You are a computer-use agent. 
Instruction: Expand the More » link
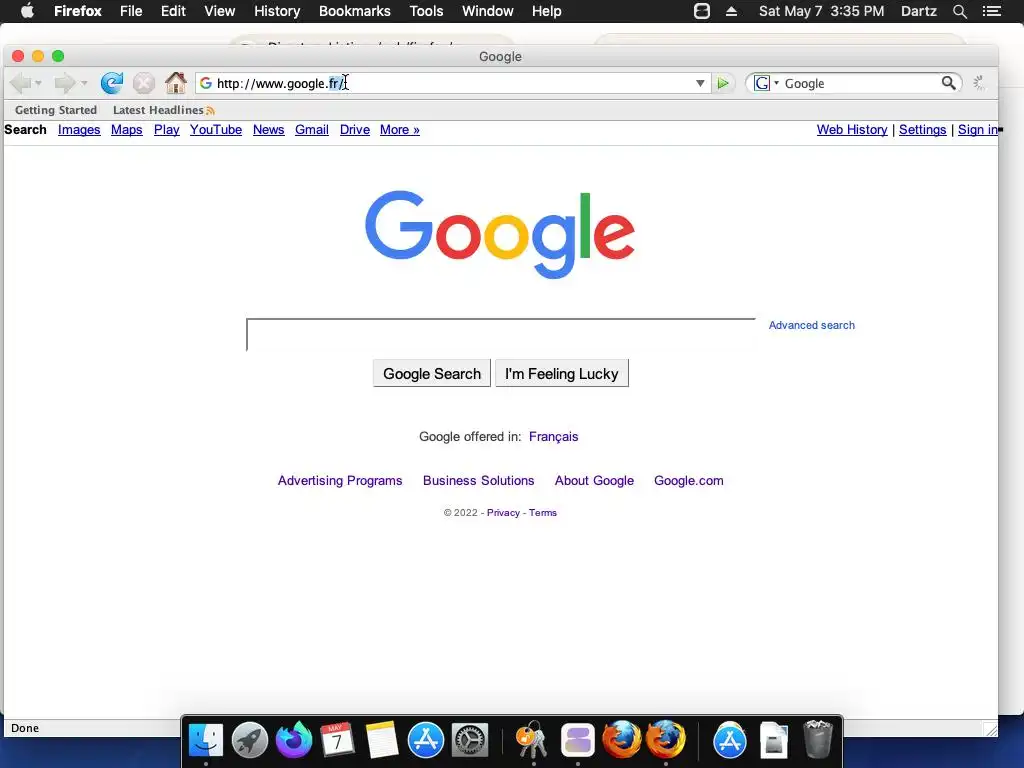[400, 130]
